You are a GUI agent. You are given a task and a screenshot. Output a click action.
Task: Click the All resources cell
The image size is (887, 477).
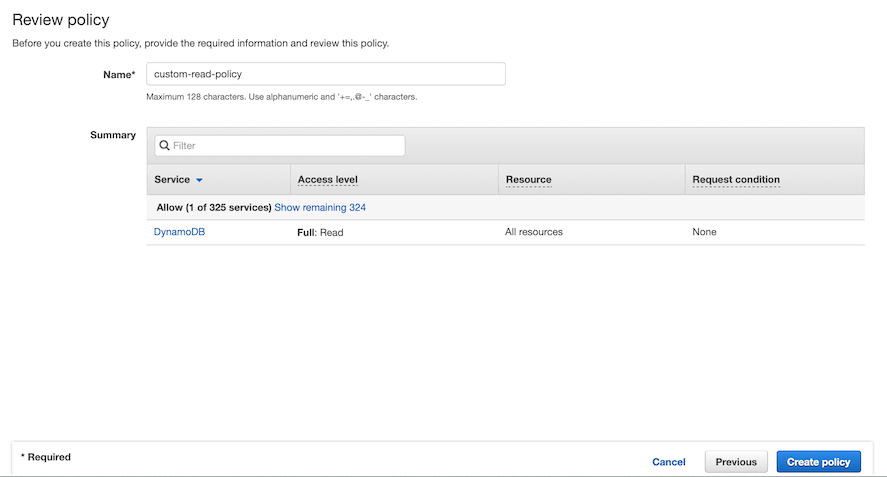point(534,232)
